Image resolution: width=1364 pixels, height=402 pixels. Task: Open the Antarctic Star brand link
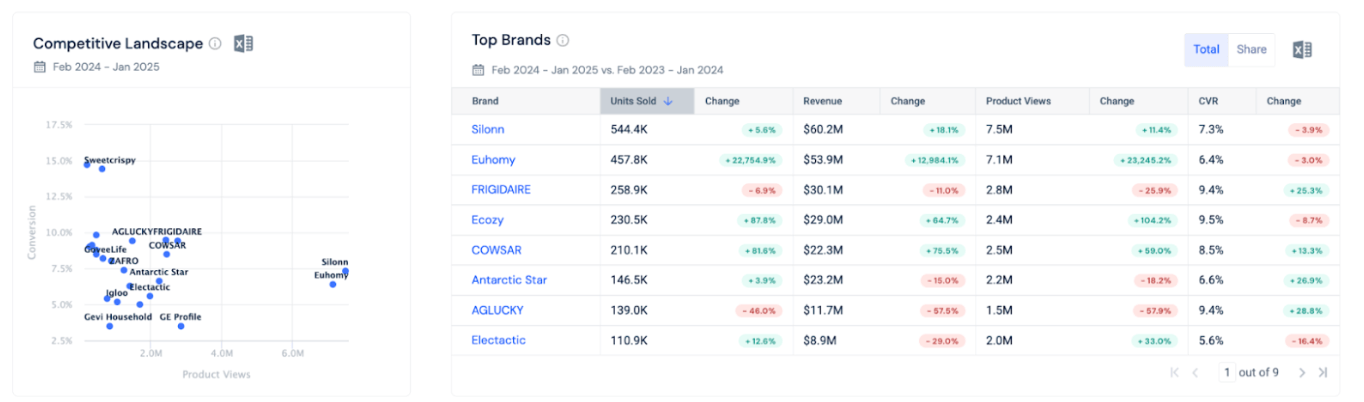(x=509, y=280)
